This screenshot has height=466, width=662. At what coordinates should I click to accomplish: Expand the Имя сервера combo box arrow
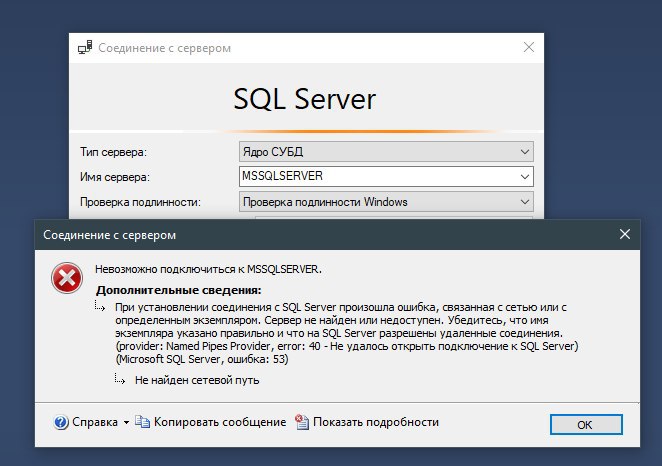click(525, 176)
